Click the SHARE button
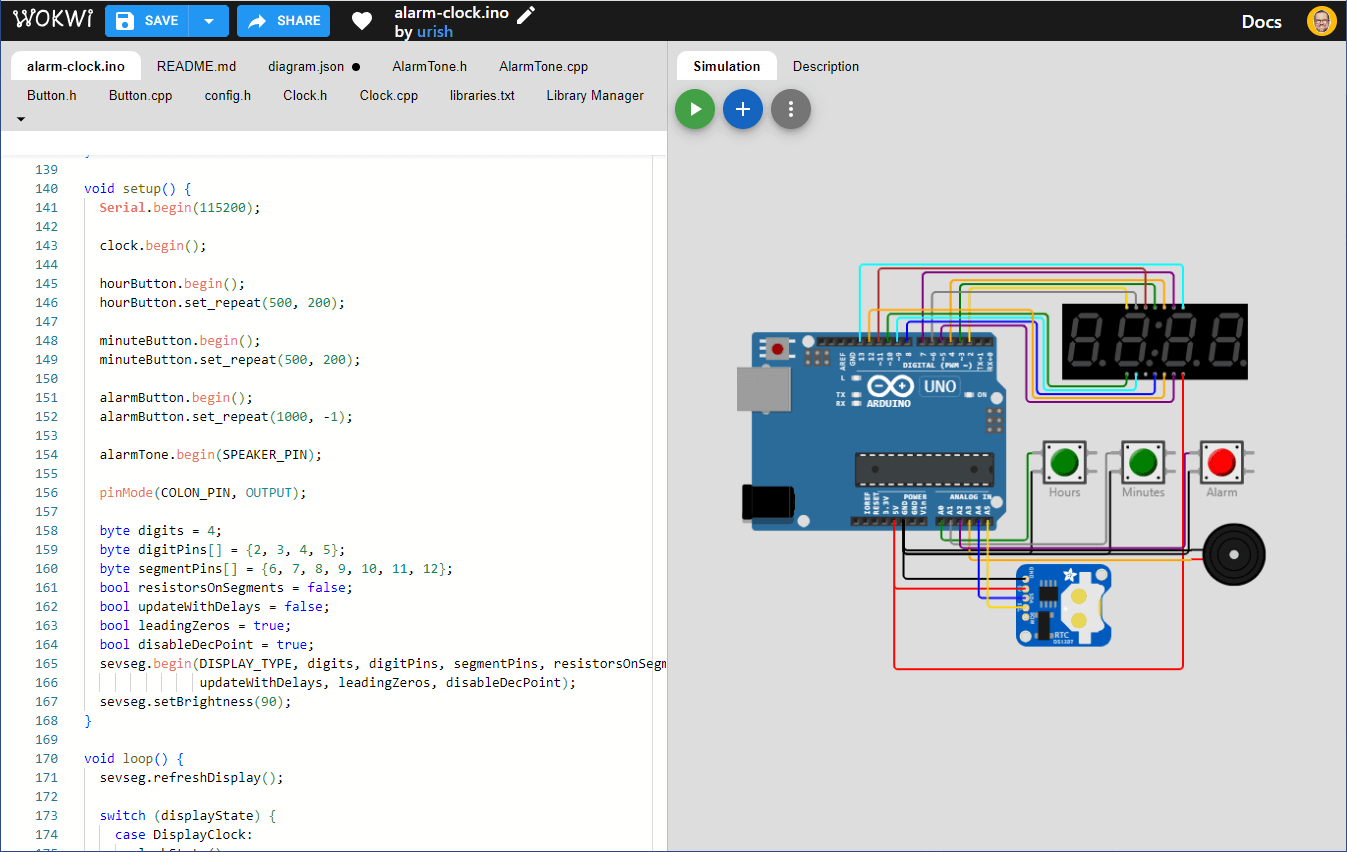Viewport: 1347px width, 852px height. click(x=285, y=21)
